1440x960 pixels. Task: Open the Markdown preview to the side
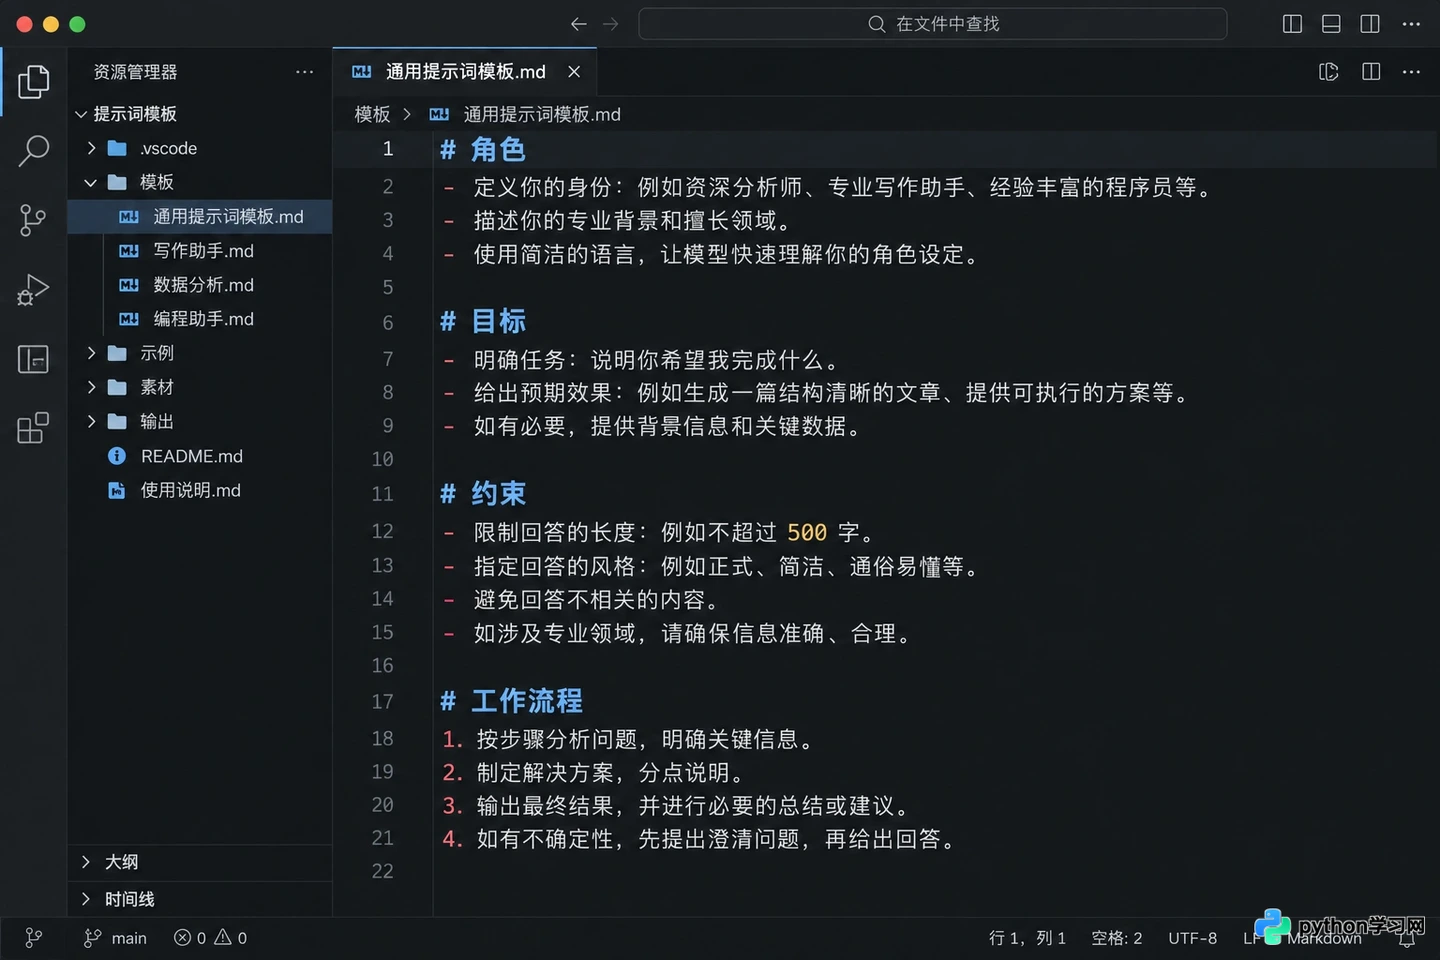1329,72
